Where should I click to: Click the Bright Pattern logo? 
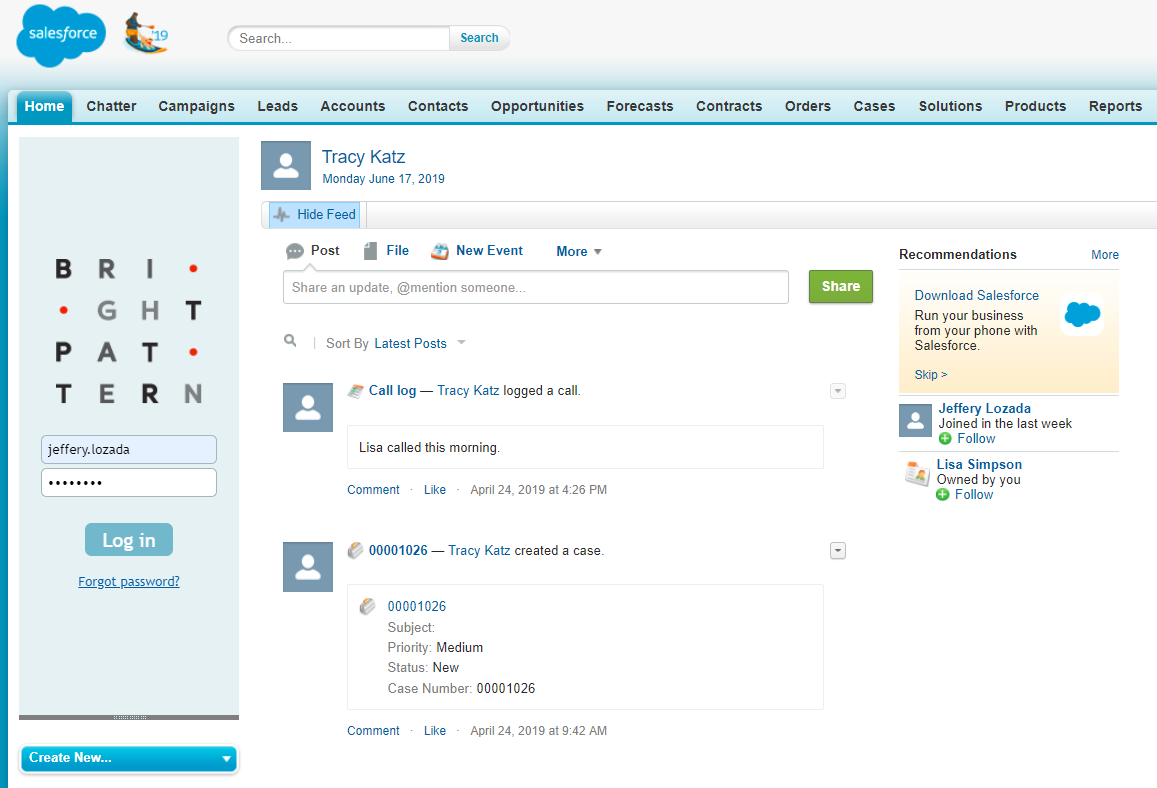pos(128,331)
